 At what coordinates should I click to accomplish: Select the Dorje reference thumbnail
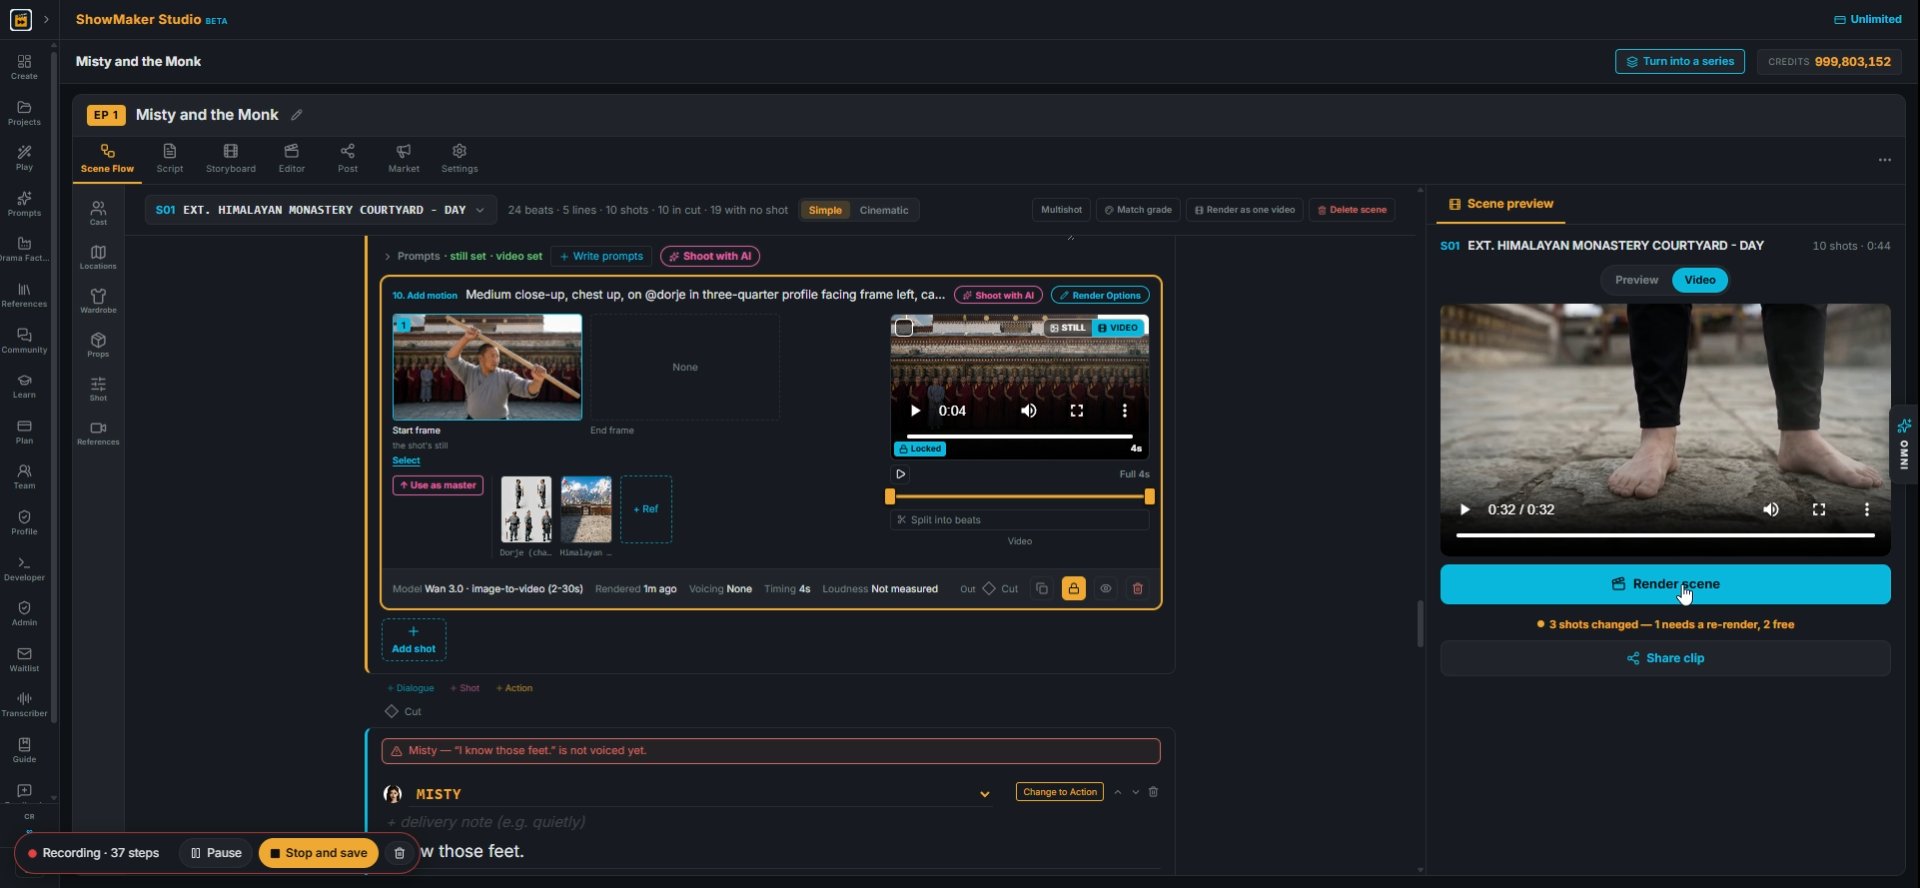(526, 510)
